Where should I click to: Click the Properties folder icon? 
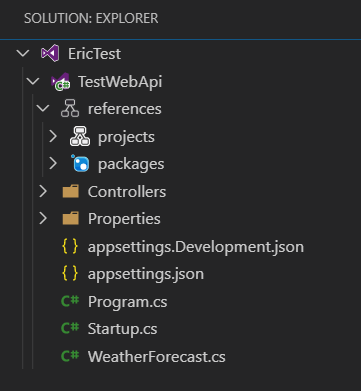(70, 219)
